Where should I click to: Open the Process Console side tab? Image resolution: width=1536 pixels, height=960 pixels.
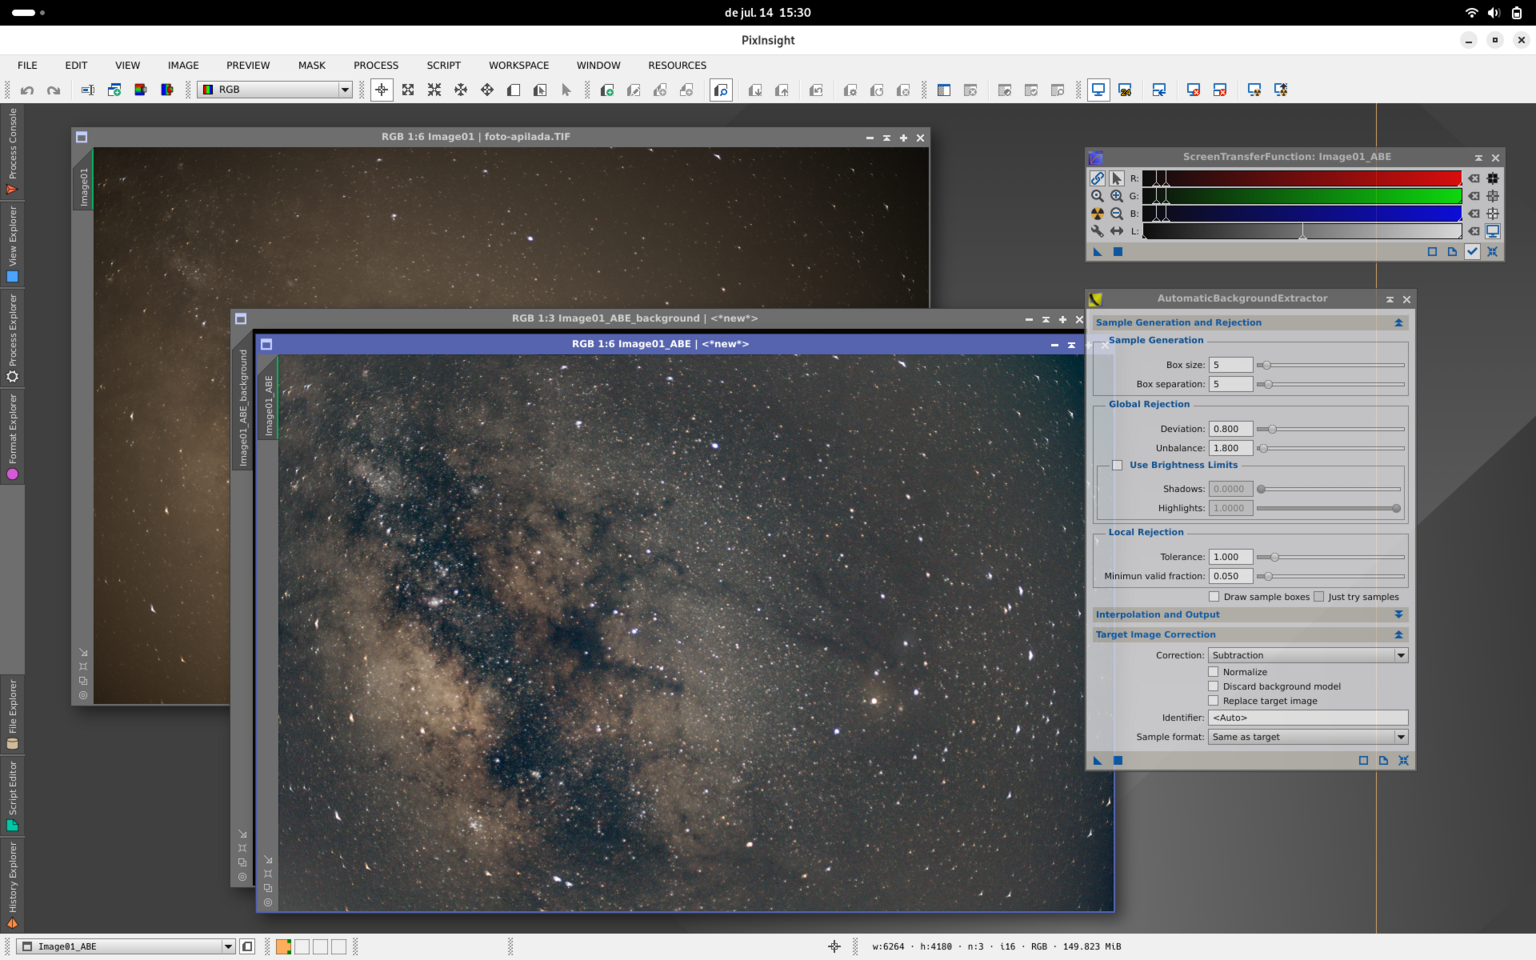click(x=12, y=151)
